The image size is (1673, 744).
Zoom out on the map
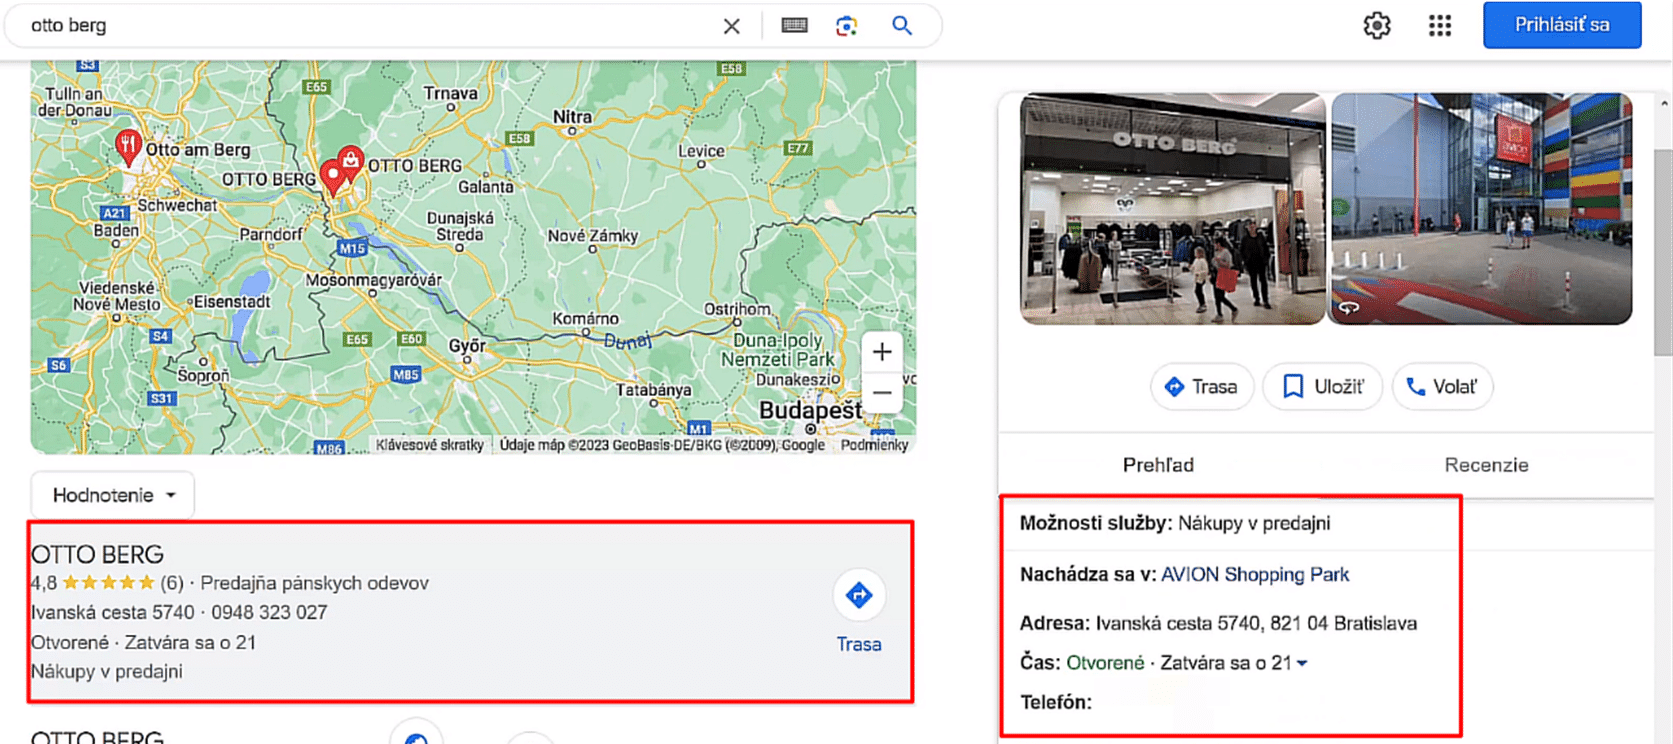882,393
